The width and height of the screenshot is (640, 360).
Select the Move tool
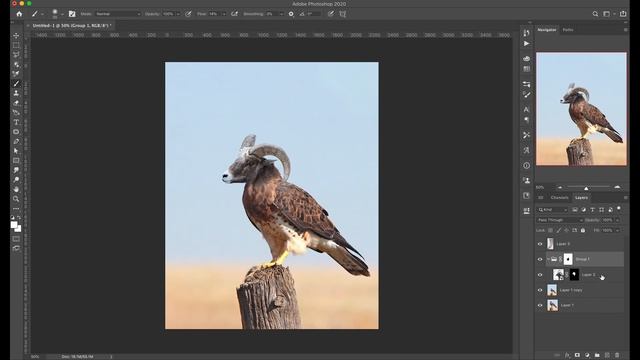pos(16,36)
